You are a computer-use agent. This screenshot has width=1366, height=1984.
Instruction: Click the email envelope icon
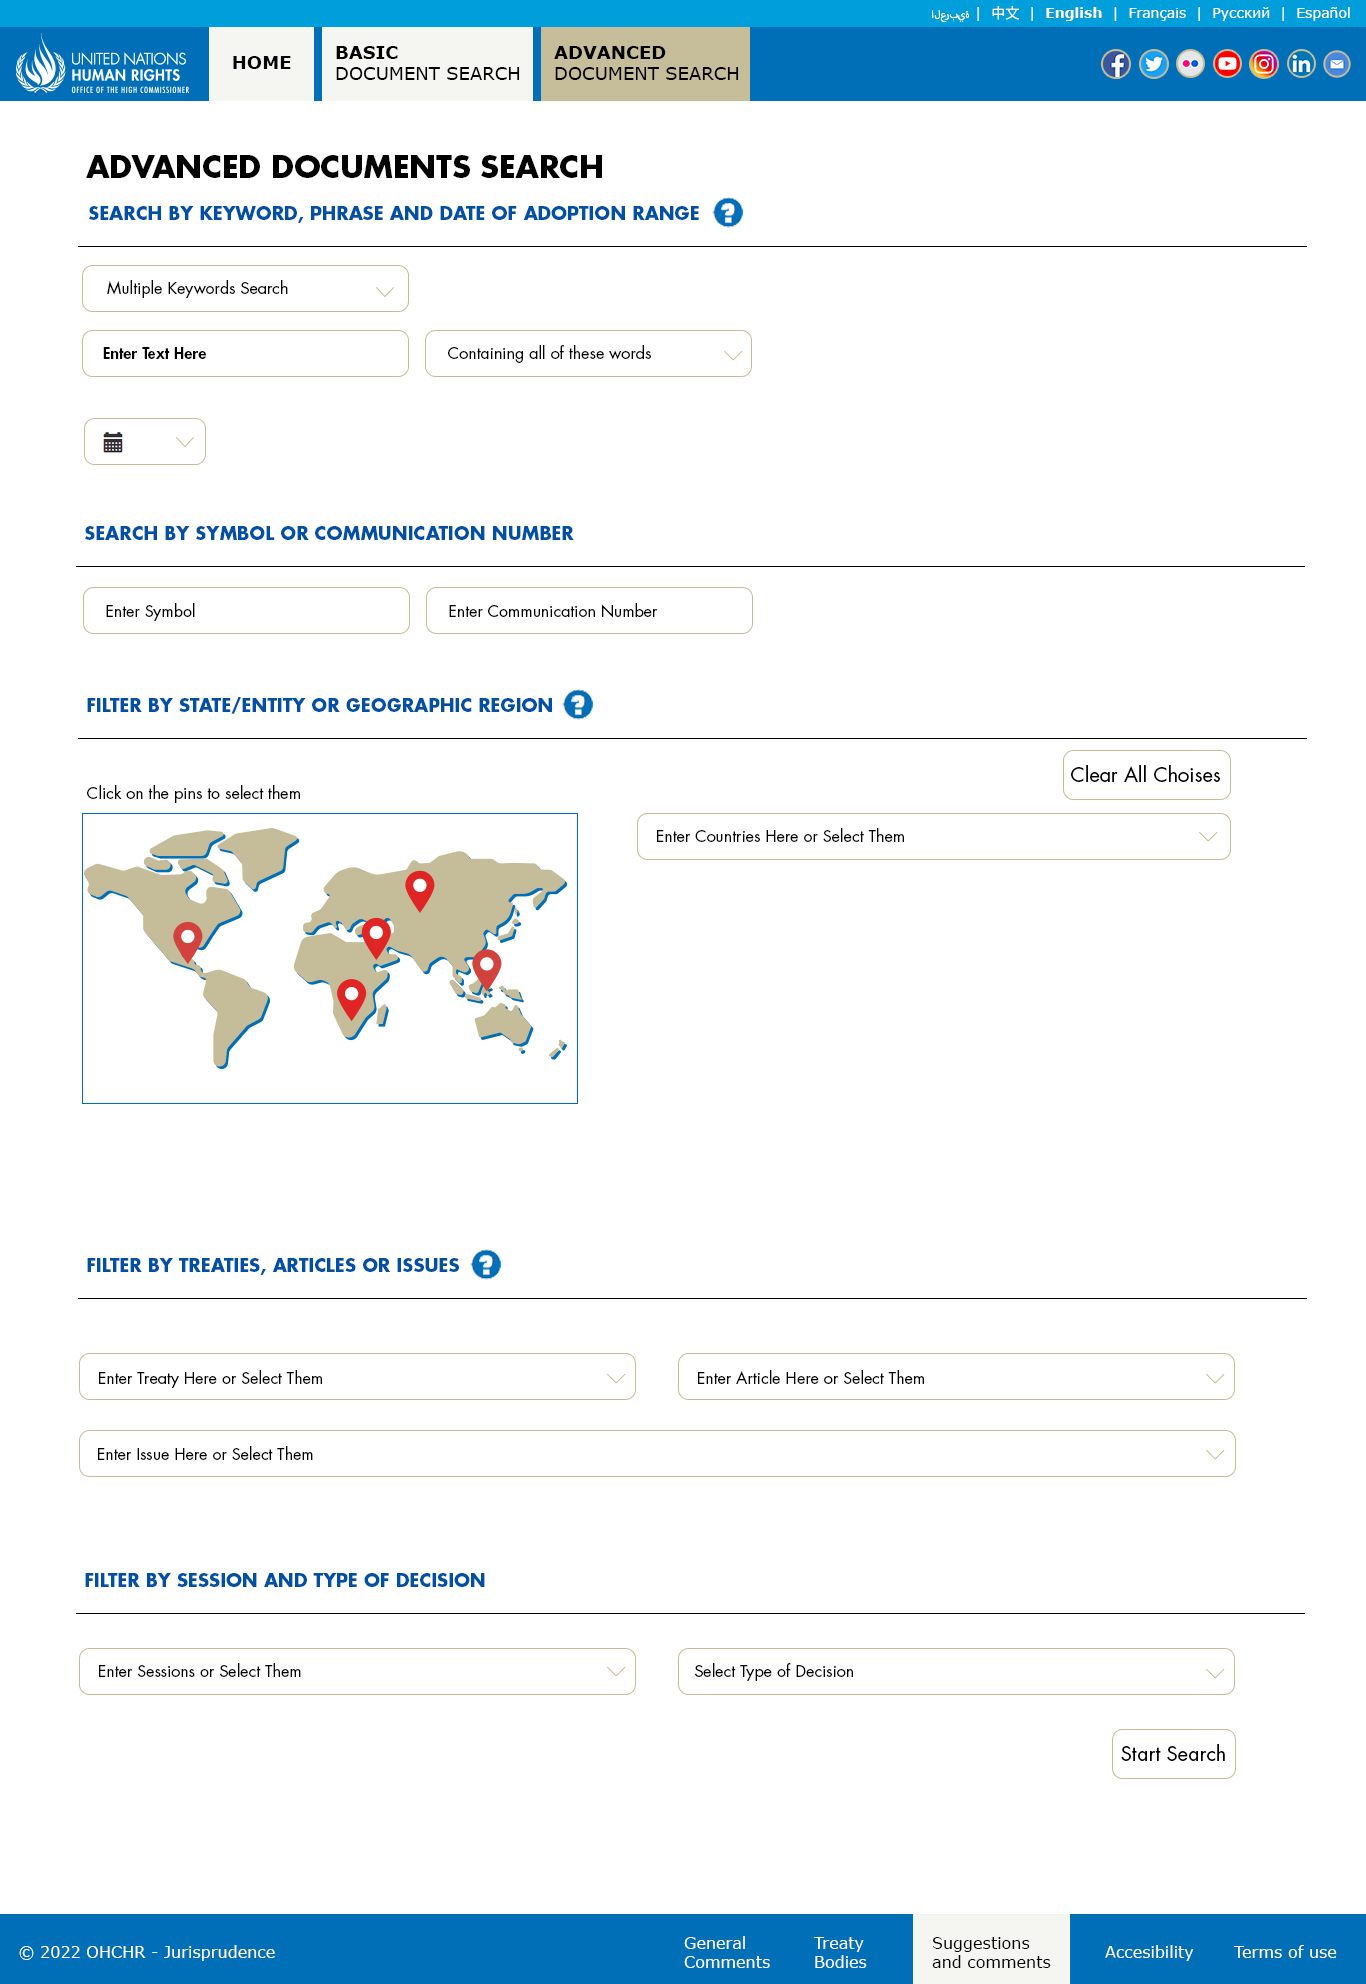pos(1337,64)
